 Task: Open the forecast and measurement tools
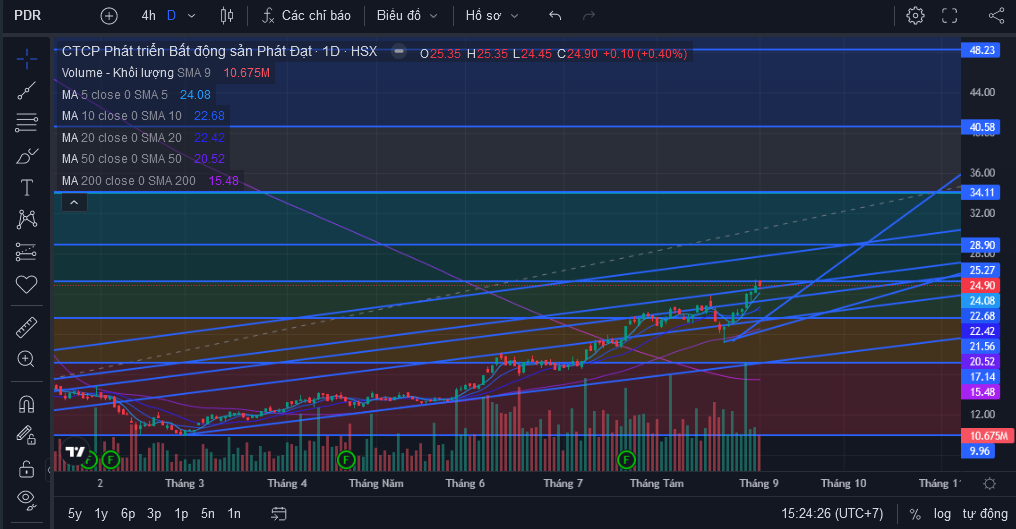[x=27, y=252]
